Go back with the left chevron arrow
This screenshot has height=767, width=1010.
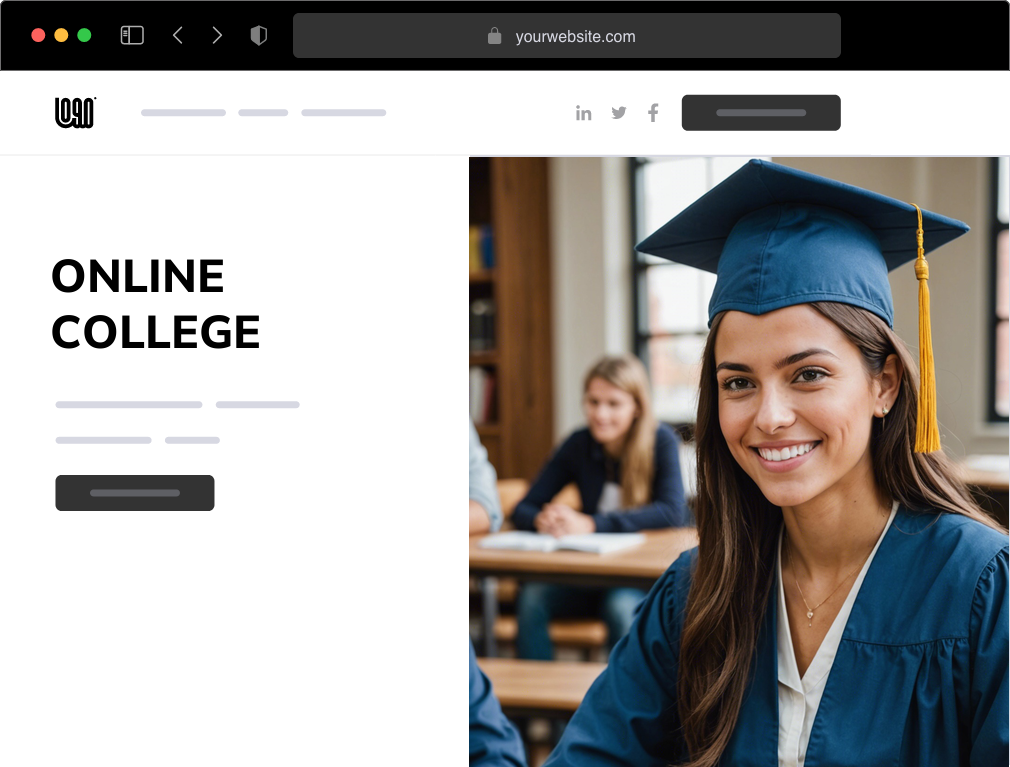178,35
